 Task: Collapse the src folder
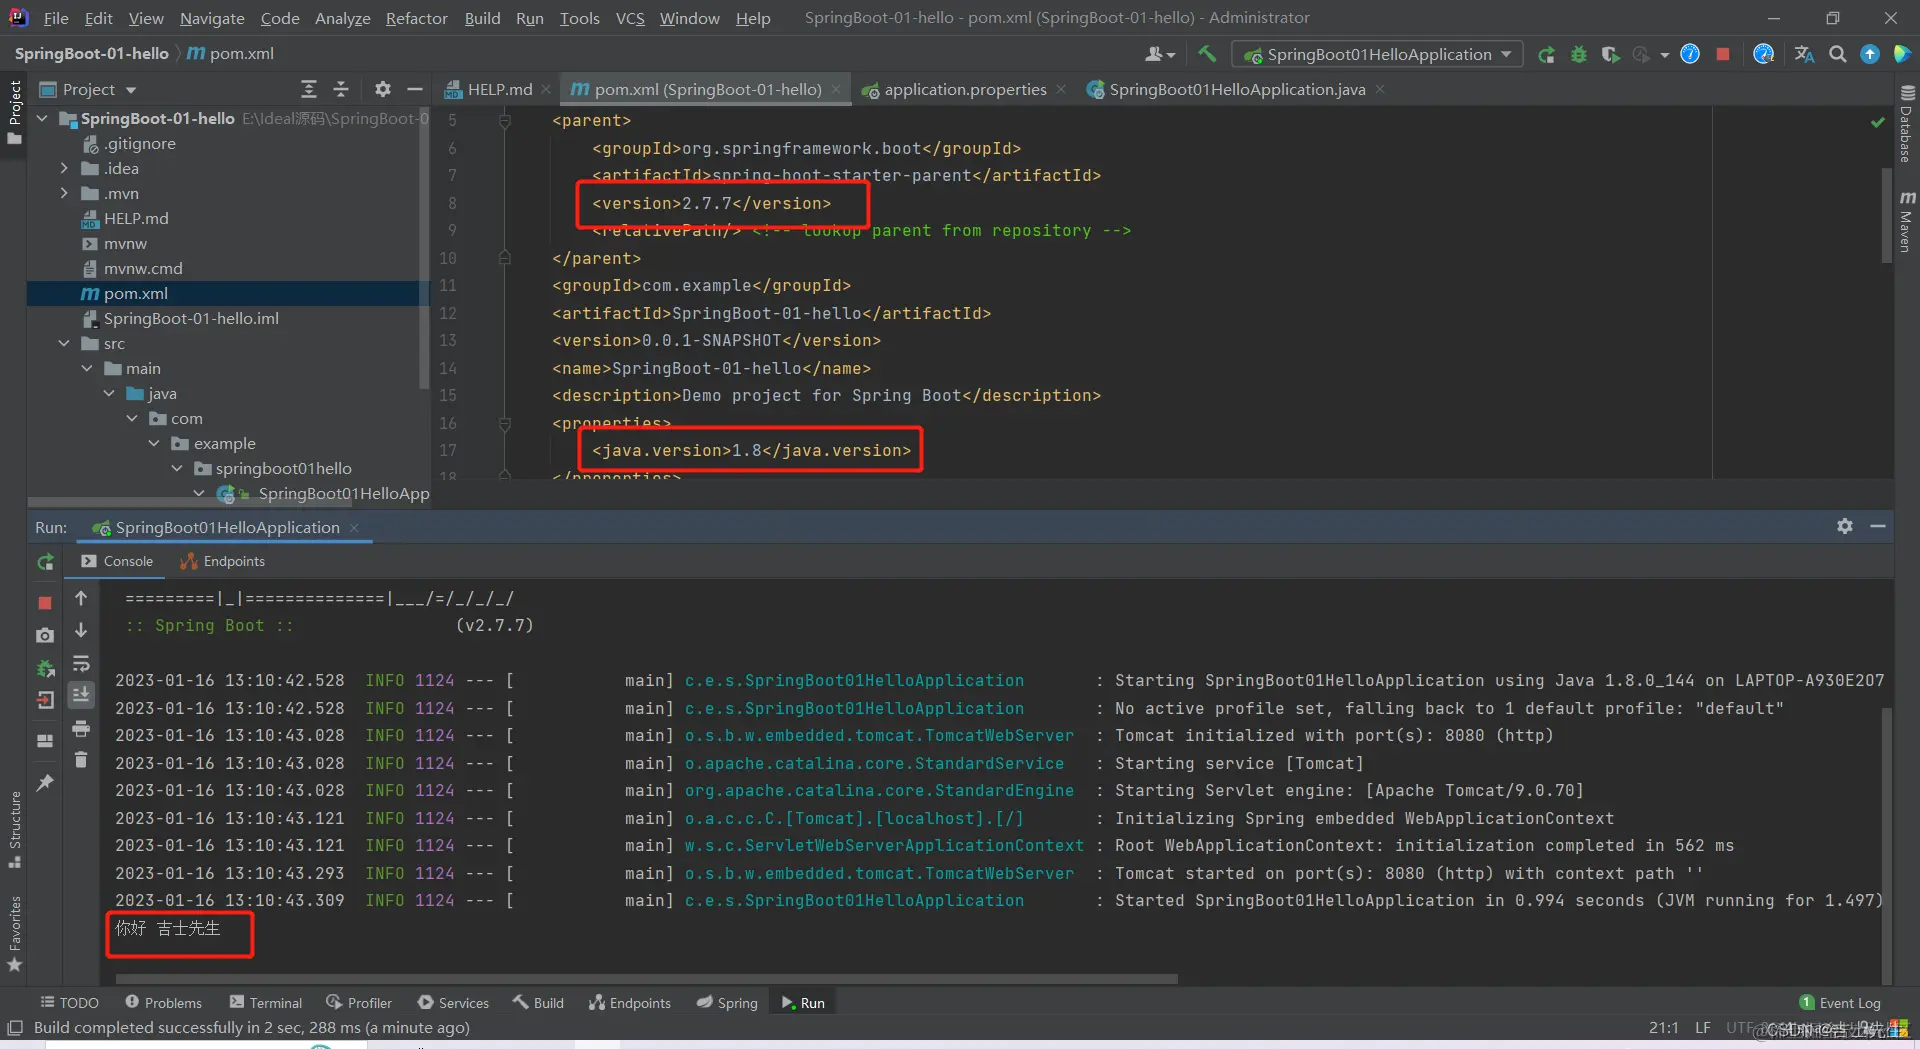click(x=64, y=343)
